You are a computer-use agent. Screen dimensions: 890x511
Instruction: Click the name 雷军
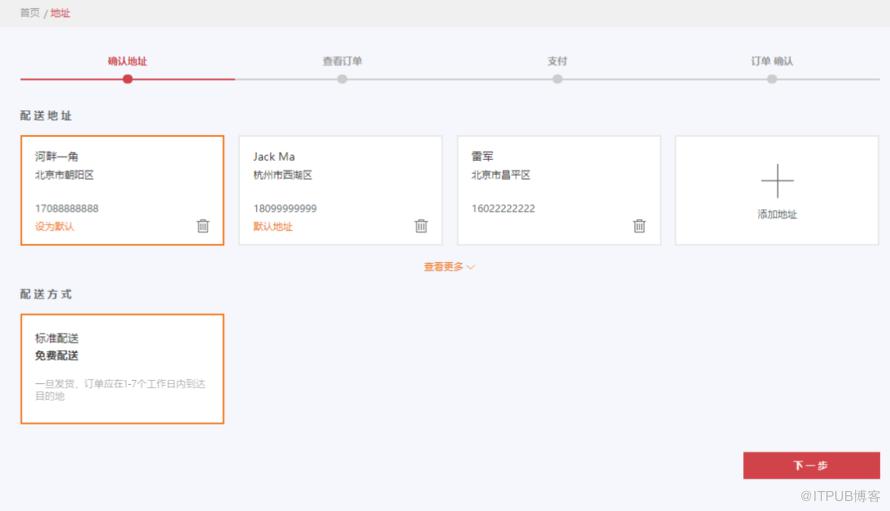482,156
